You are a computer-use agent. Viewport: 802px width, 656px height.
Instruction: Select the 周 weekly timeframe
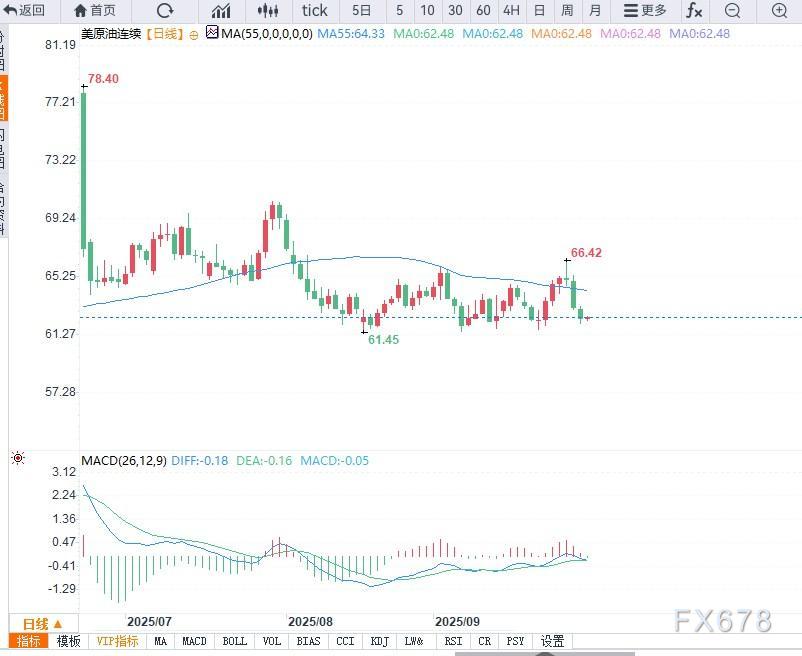click(567, 11)
